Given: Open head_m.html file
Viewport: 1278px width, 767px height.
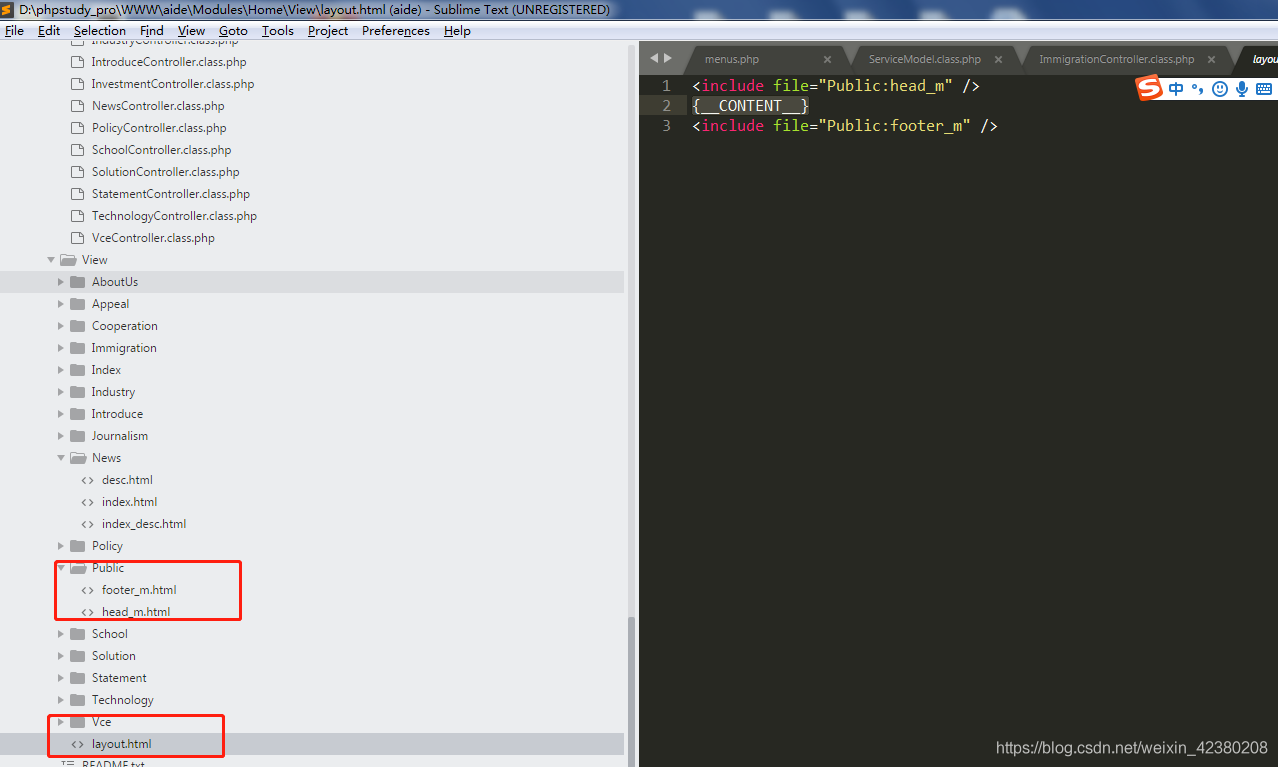Looking at the screenshot, I should tap(136, 612).
